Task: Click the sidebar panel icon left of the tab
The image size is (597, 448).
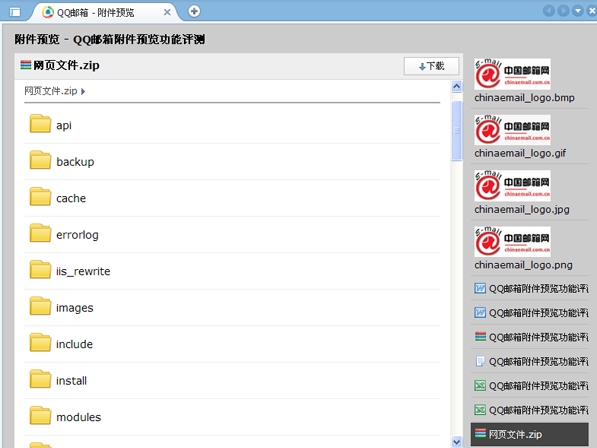Action: [x=15, y=12]
